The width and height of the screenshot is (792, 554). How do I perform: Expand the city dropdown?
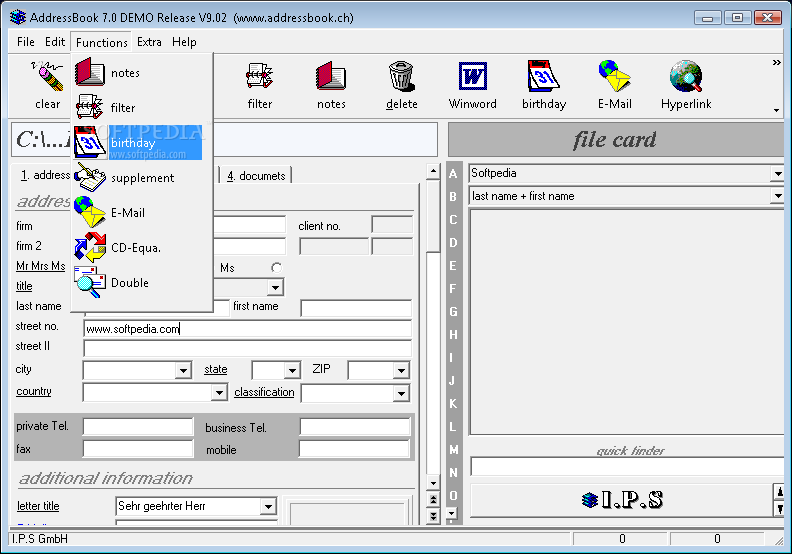(183, 371)
